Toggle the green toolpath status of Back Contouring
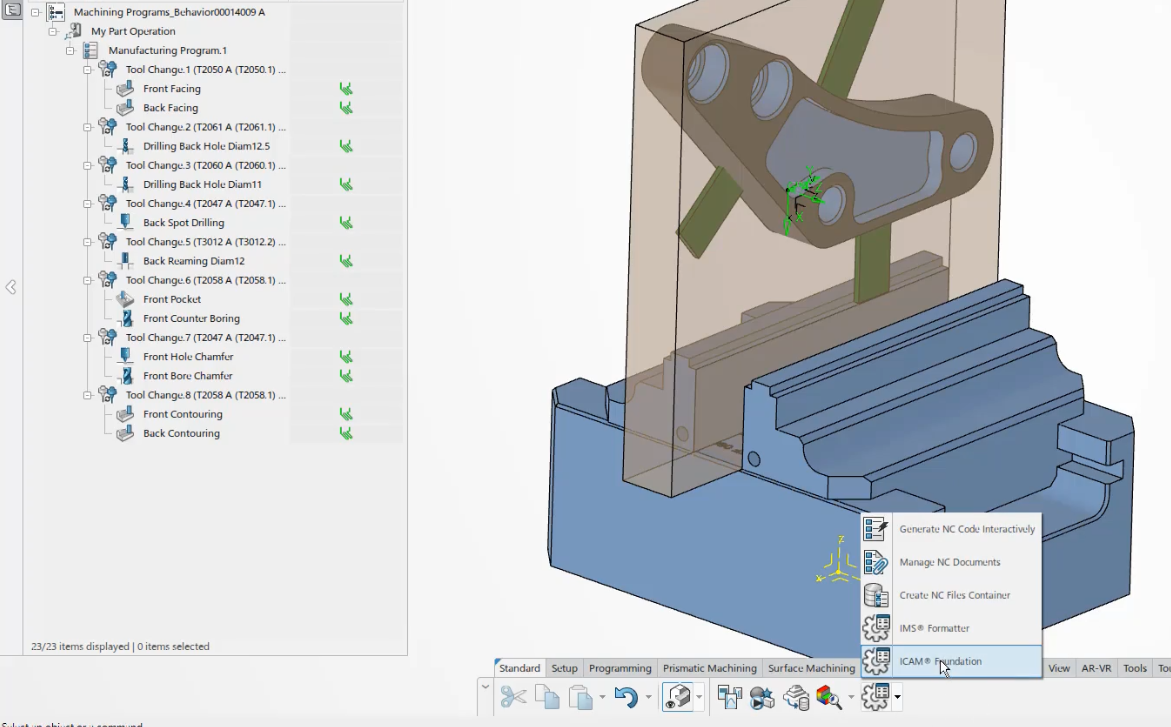Viewport: 1171px width, 727px height. pos(346,433)
